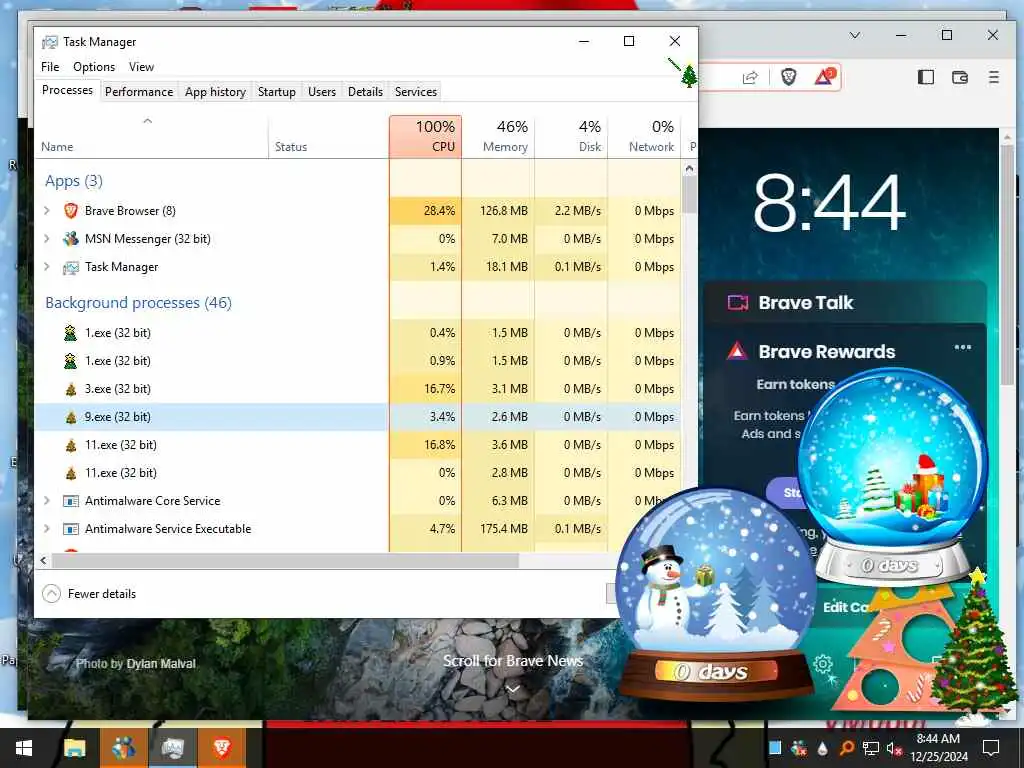Switch to the Services tab
Image resolution: width=1024 pixels, height=768 pixels.
pos(416,91)
